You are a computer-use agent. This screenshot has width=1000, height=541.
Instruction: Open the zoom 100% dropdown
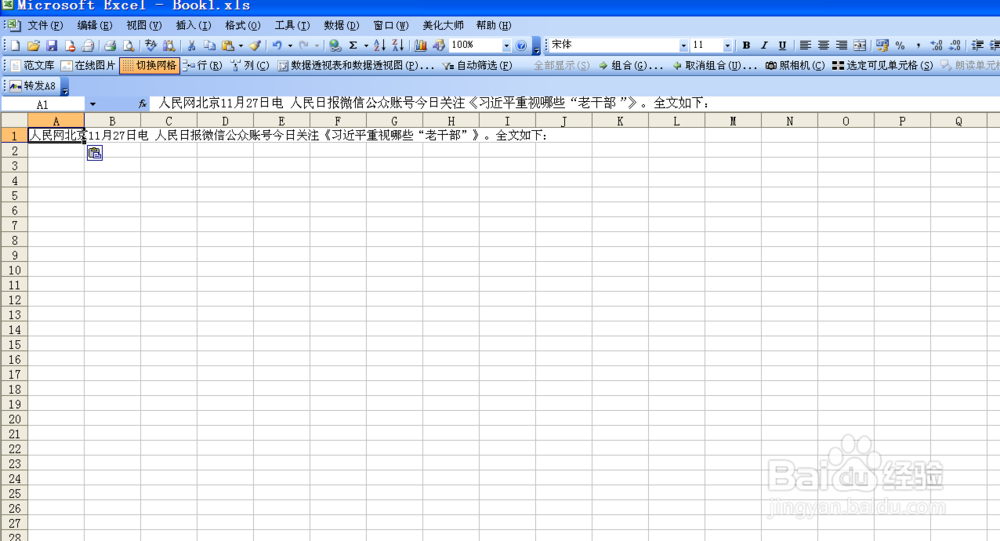pos(506,45)
